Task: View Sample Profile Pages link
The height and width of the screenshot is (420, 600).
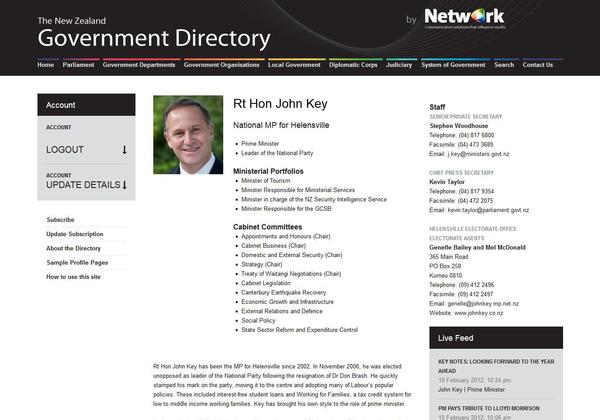Action: 77,262
